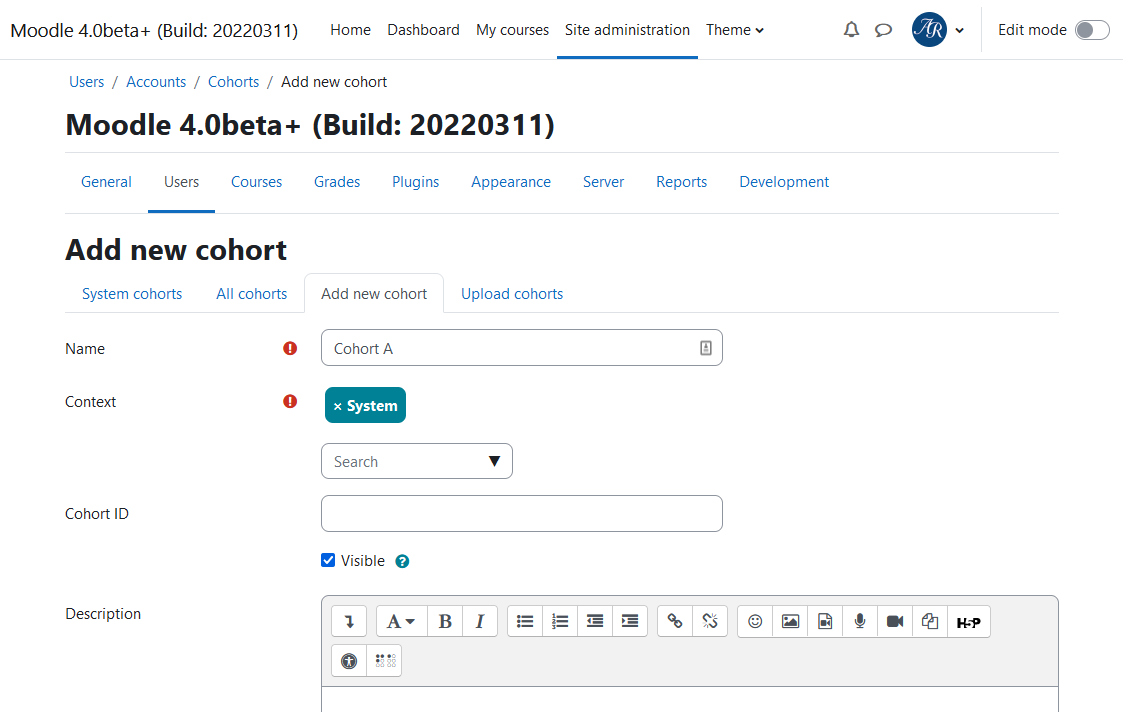
Task: Run the accessibility checker
Action: (x=350, y=660)
